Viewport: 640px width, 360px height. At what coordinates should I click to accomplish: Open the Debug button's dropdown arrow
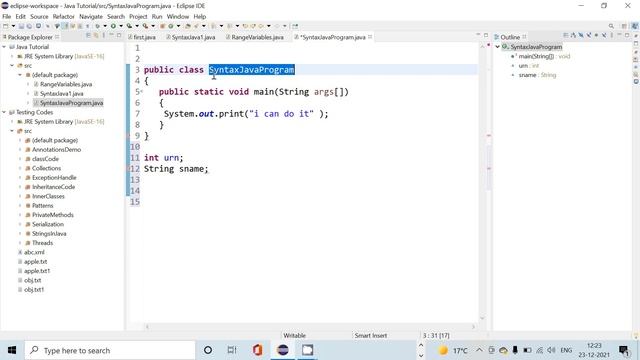pos(105,26)
